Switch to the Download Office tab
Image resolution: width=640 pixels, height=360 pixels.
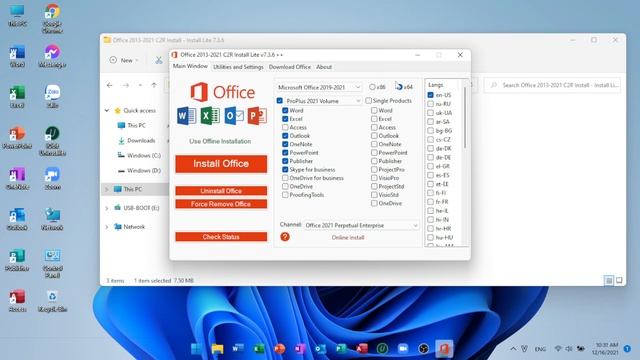click(290, 67)
